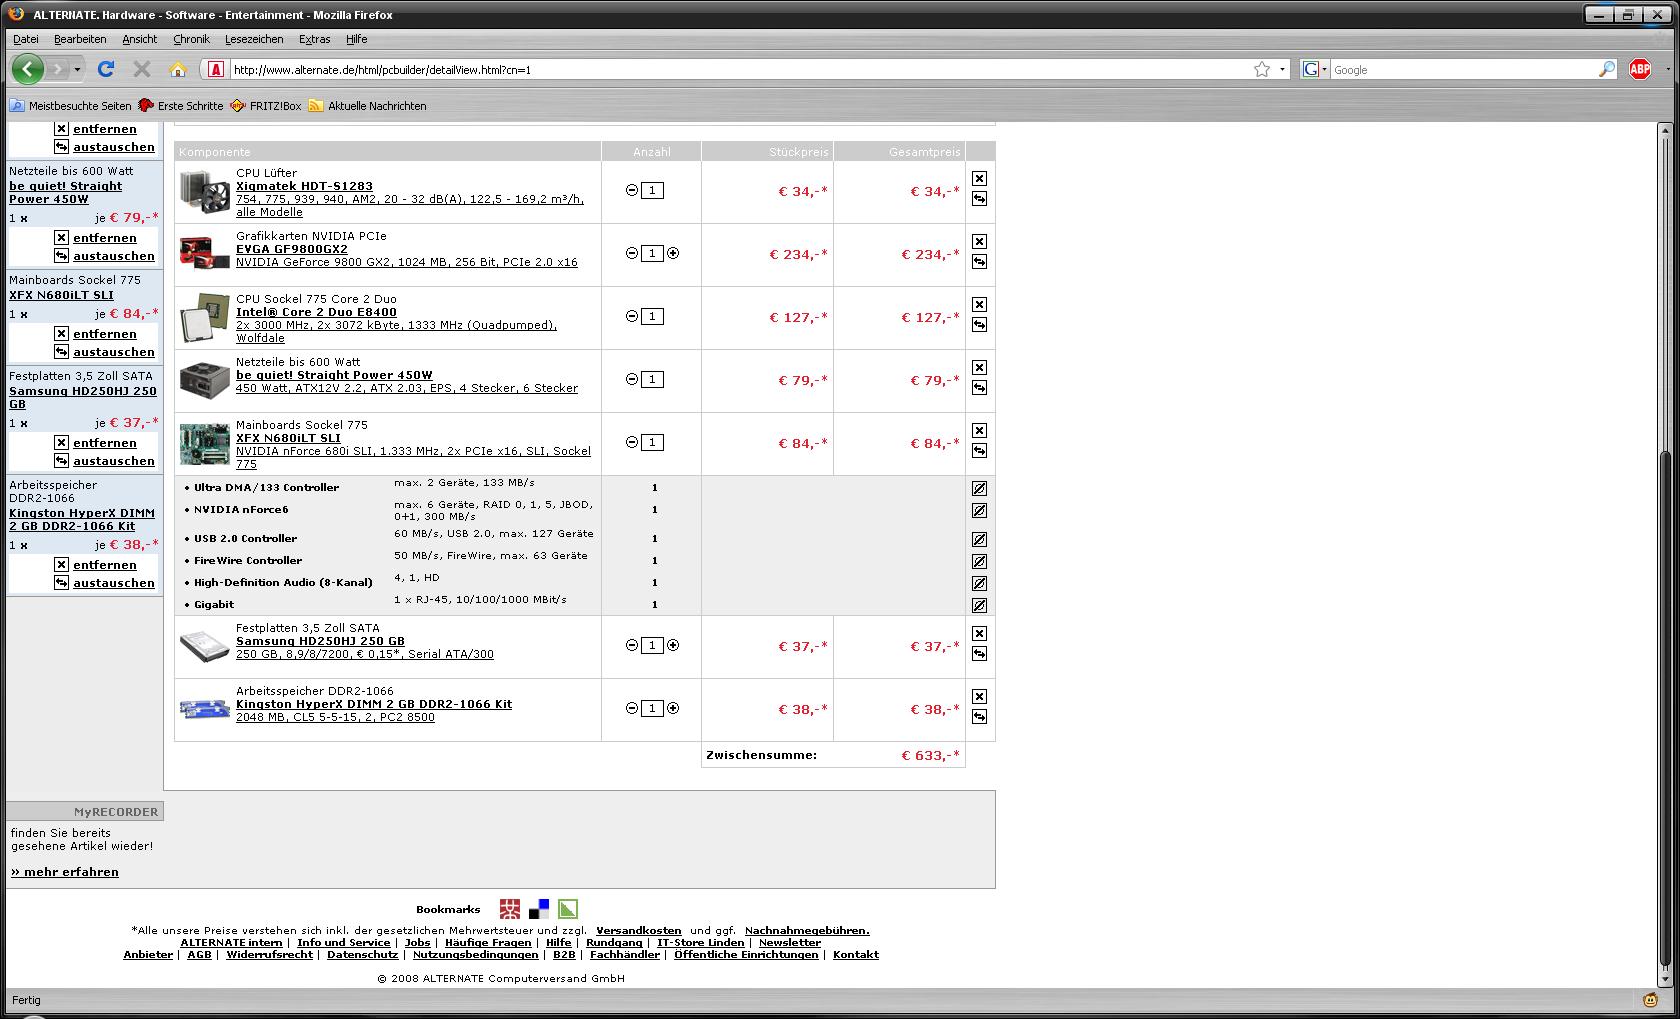The image size is (1680, 1019).
Task: Click the red Bookmarks service icon
Action: coord(510,909)
